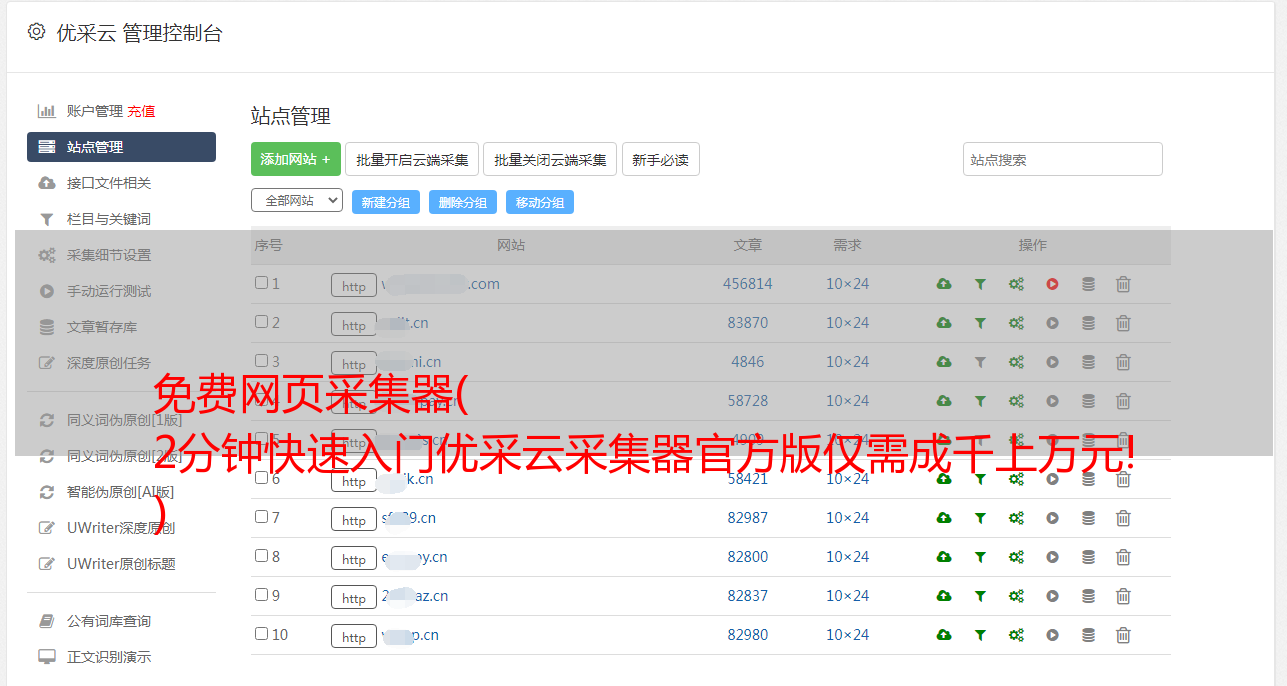Screen dimensions: 1287x686
Task: Click the gear icon beside 优采云 管理控制台
Action: [x=37, y=32]
